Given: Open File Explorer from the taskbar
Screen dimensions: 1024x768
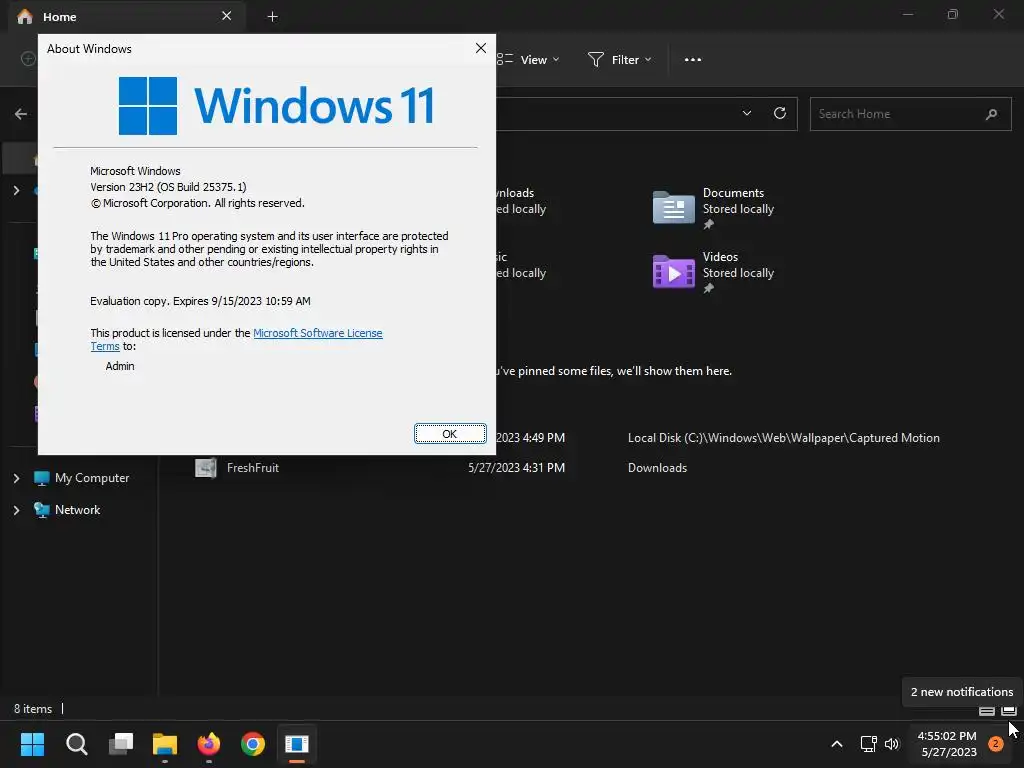Looking at the screenshot, I should 165,744.
